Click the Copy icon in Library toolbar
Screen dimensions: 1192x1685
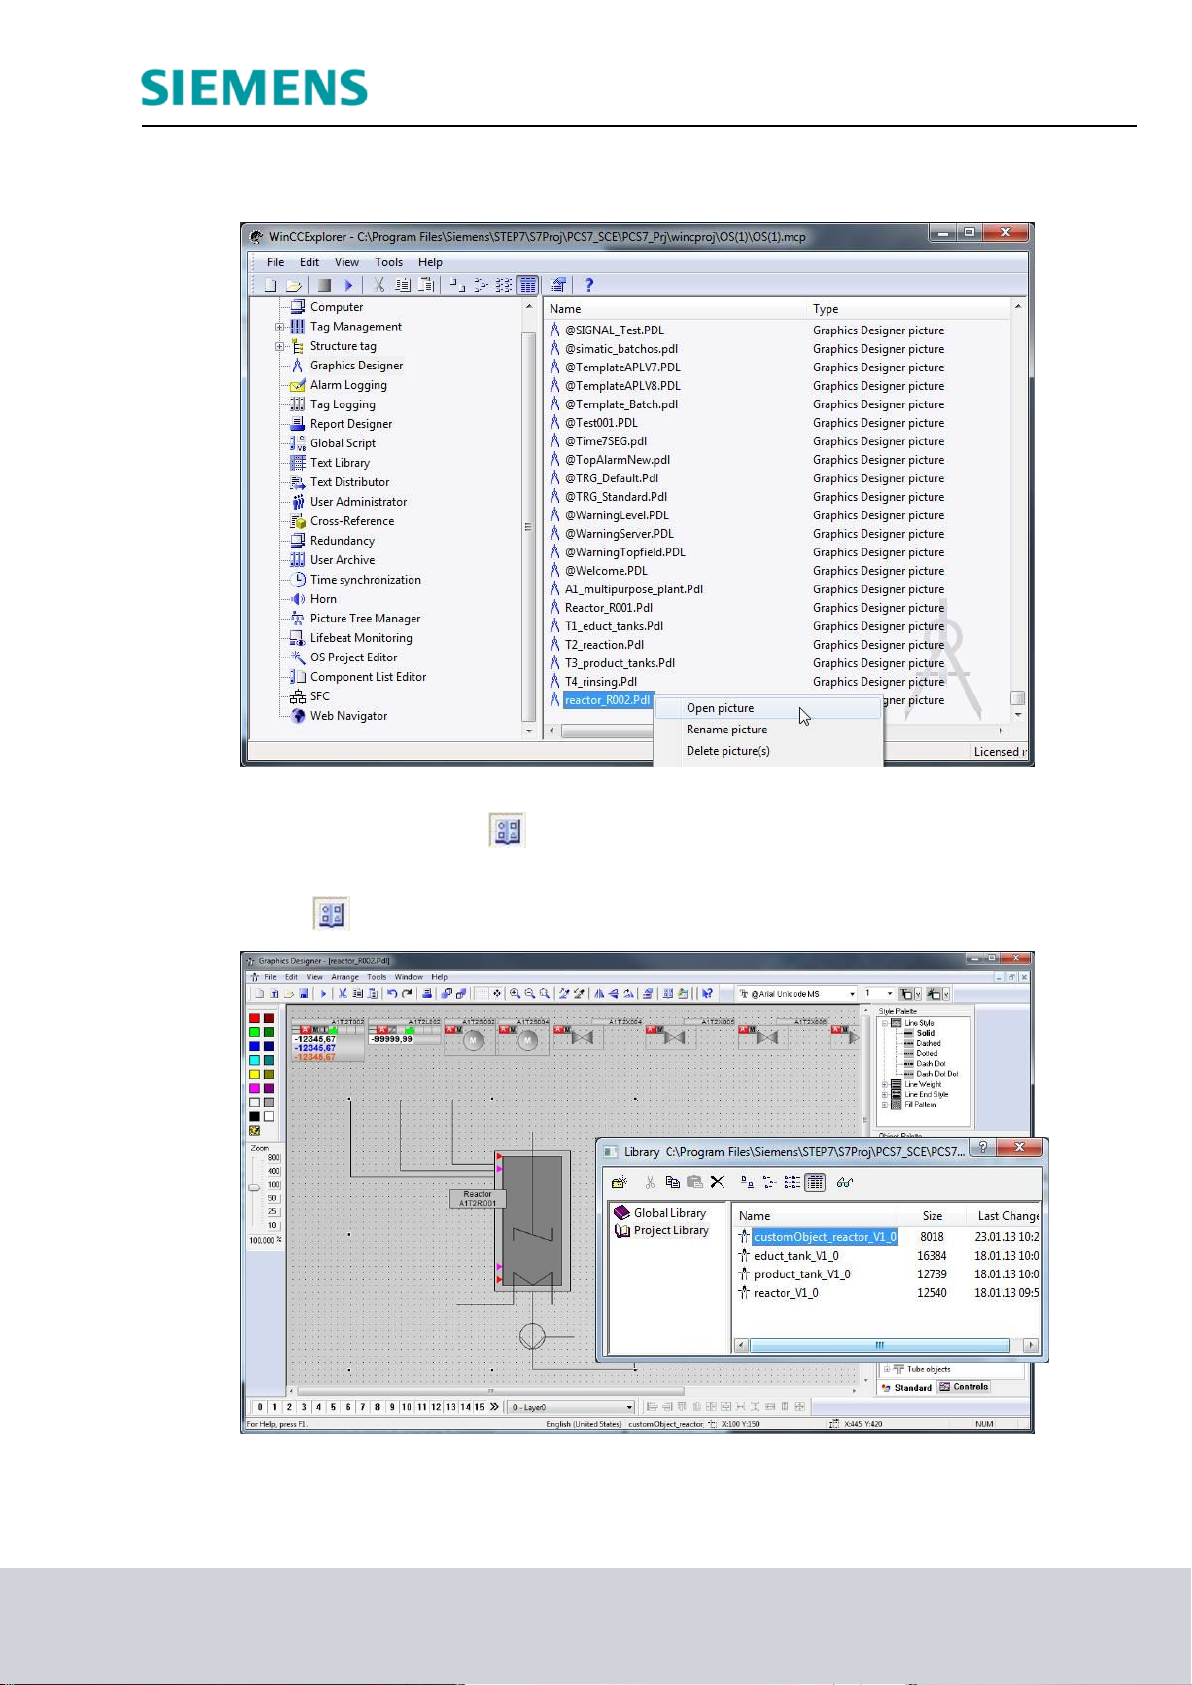tap(673, 1182)
